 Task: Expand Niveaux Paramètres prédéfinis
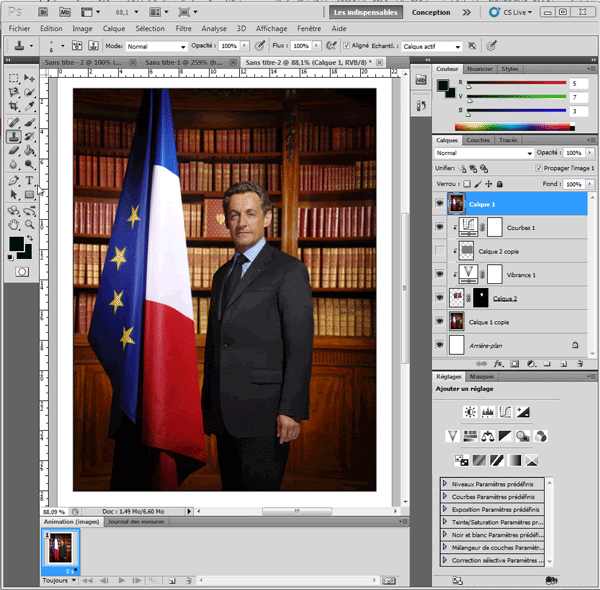(444, 484)
